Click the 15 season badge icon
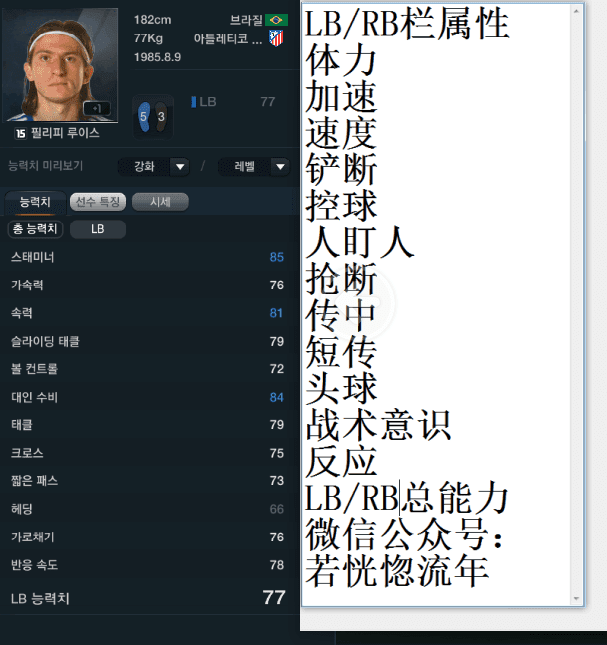Screen dimensions: 607x645 click(21, 133)
